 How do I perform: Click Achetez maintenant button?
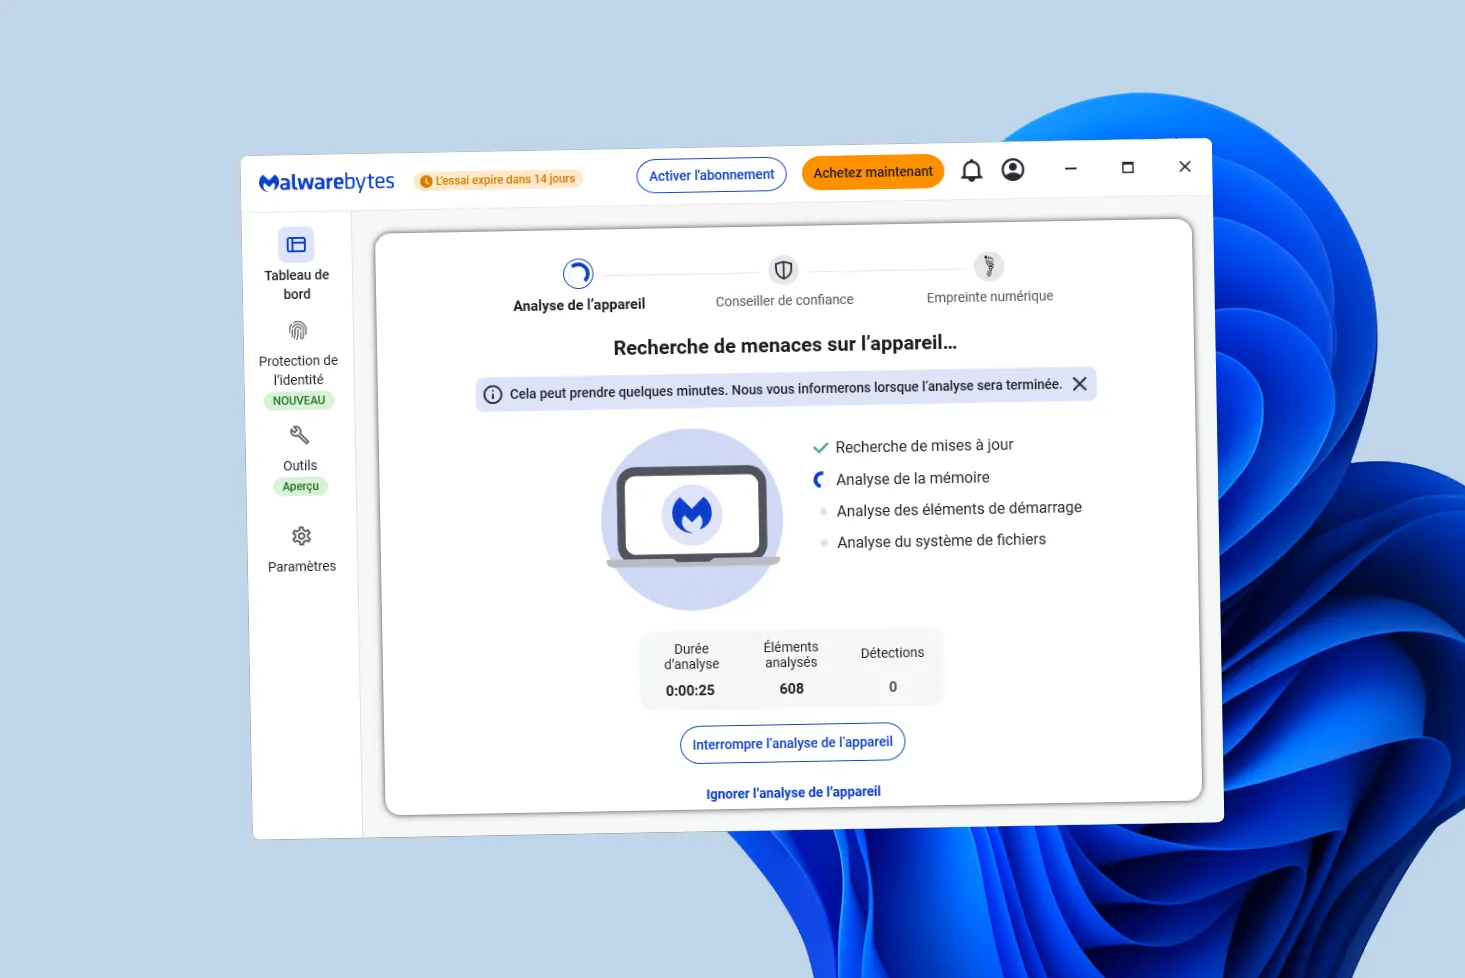tap(873, 172)
